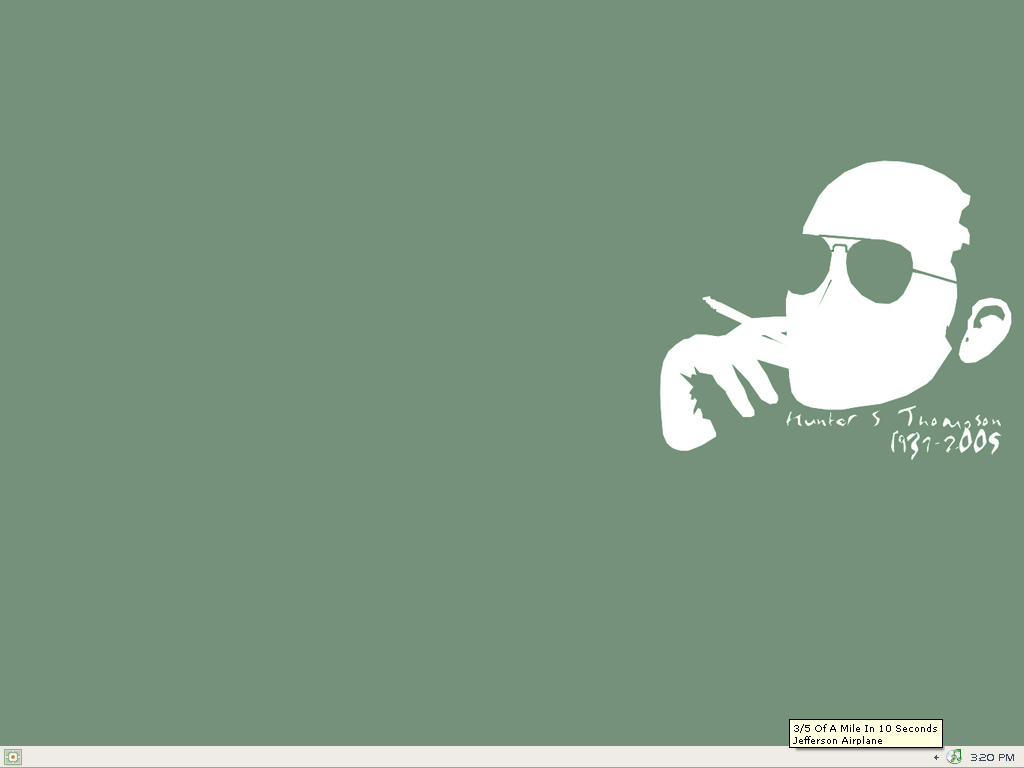Click the "3/5 Of A Mile In 10 Seconds" tooltip text
Screen dimensions: 1024x768
(x=865, y=728)
